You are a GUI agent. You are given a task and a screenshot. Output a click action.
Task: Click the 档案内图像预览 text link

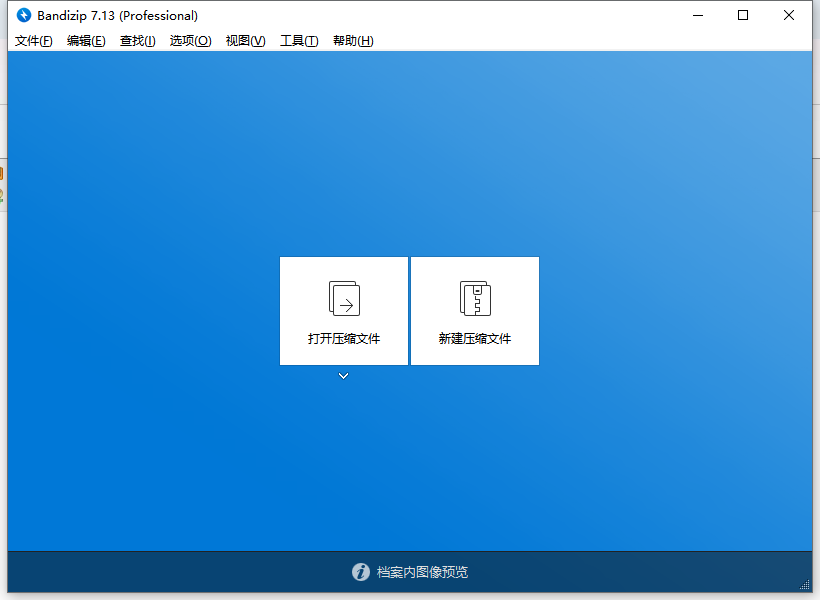422,572
